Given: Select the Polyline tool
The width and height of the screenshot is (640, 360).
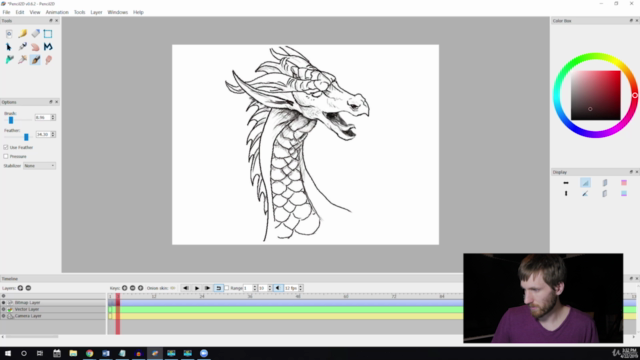Looking at the screenshot, I should pos(48,47).
